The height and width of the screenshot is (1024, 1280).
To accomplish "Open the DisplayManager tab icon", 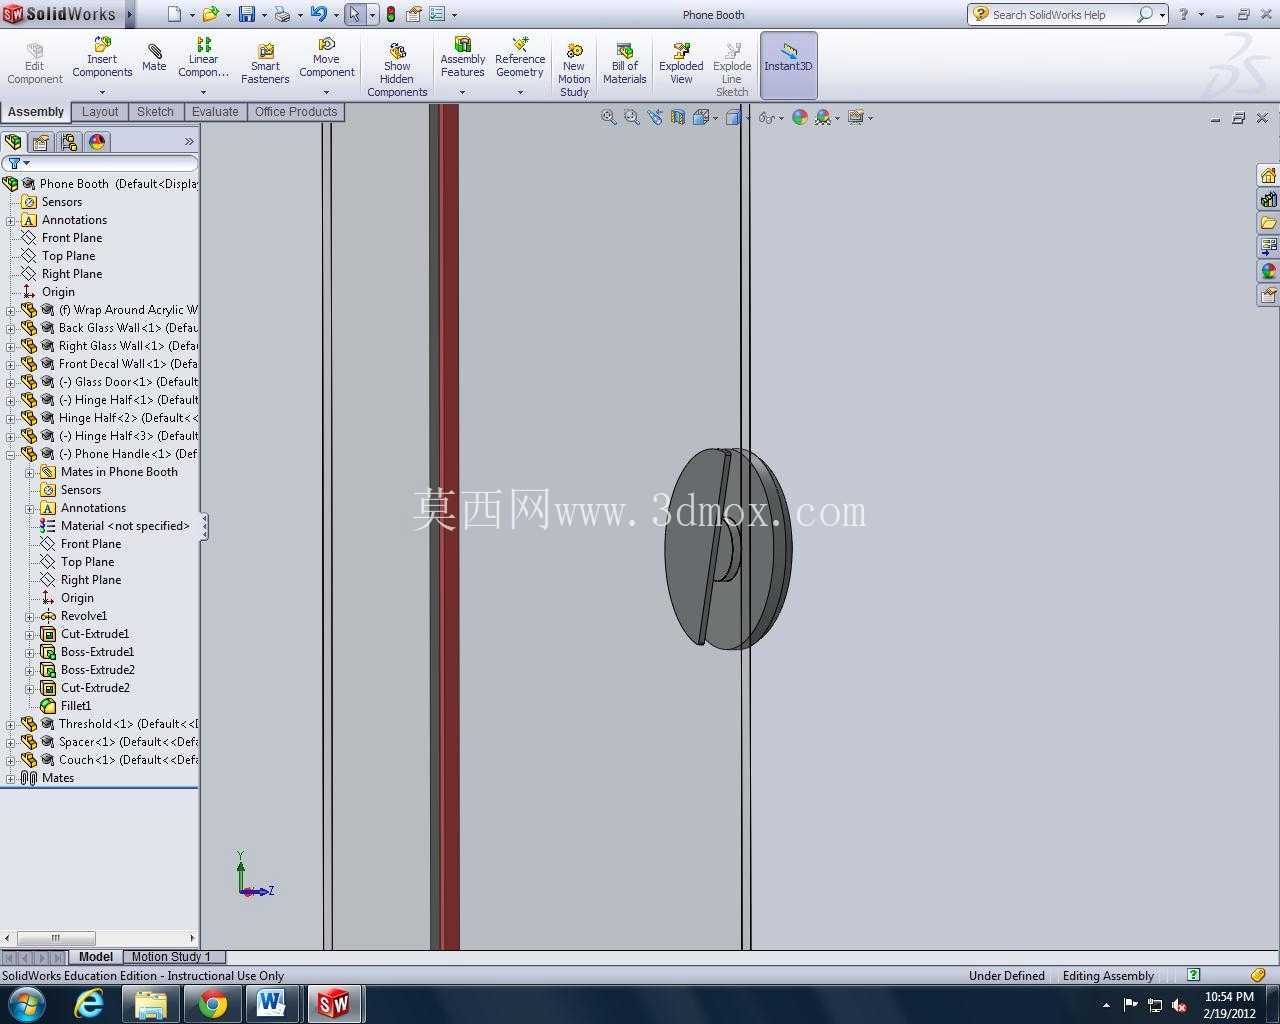I will [x=97, y=142].
